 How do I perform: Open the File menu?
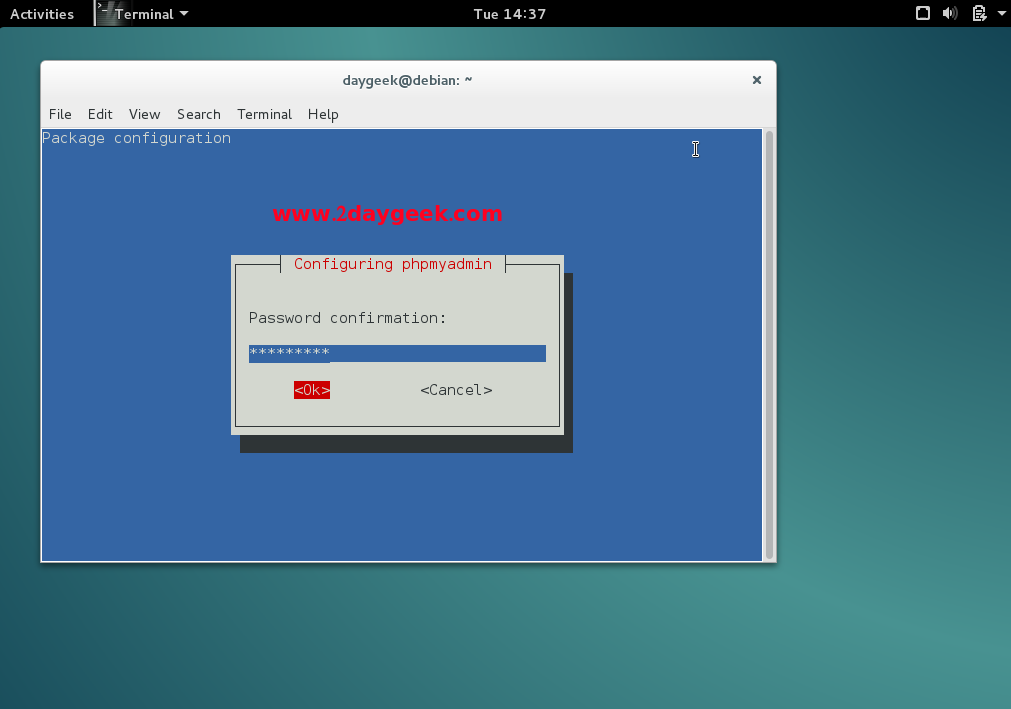pyautogui.click(x=60, y=114)
